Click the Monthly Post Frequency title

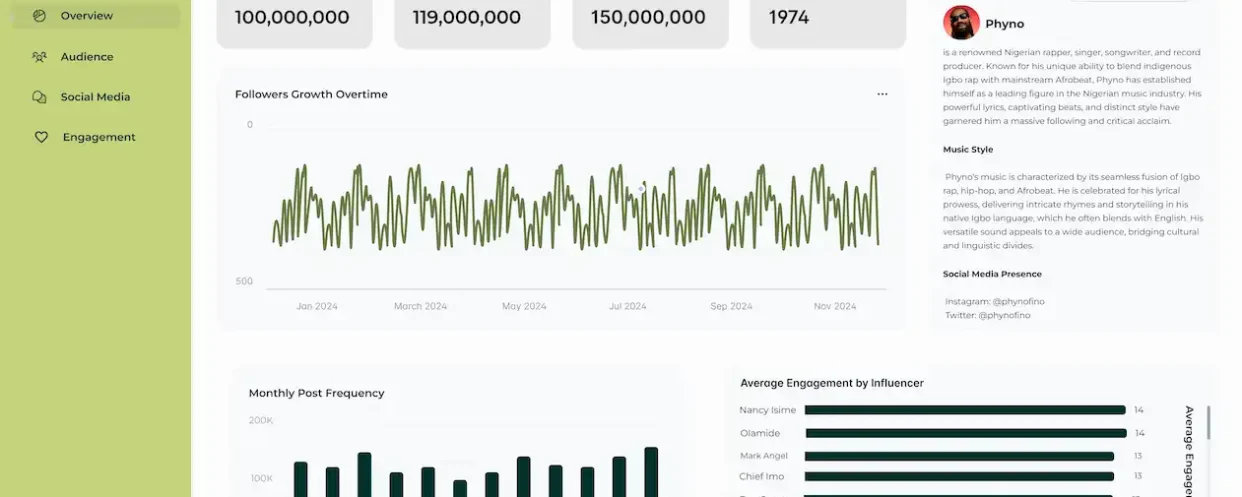(x=316, y=393)
